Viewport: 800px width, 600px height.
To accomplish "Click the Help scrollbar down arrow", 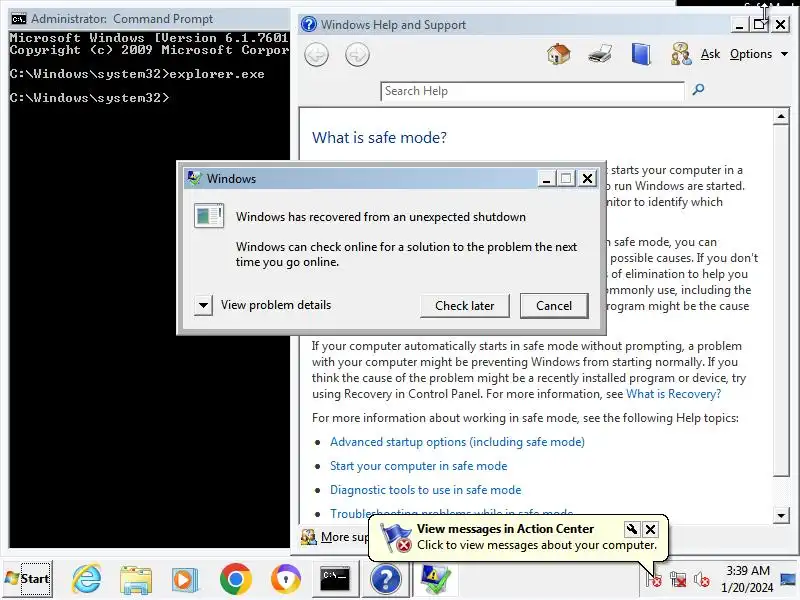I will coord(781,515).
